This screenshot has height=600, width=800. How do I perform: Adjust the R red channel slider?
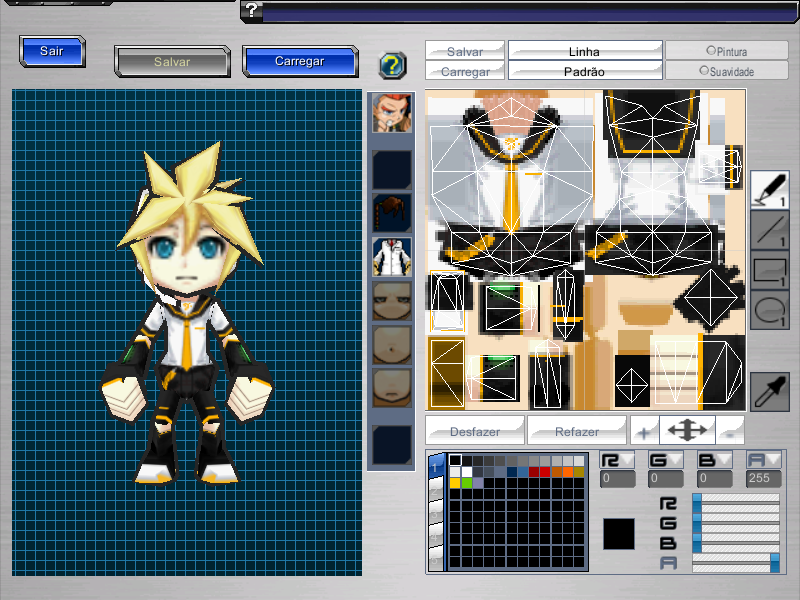coord(736,503)
